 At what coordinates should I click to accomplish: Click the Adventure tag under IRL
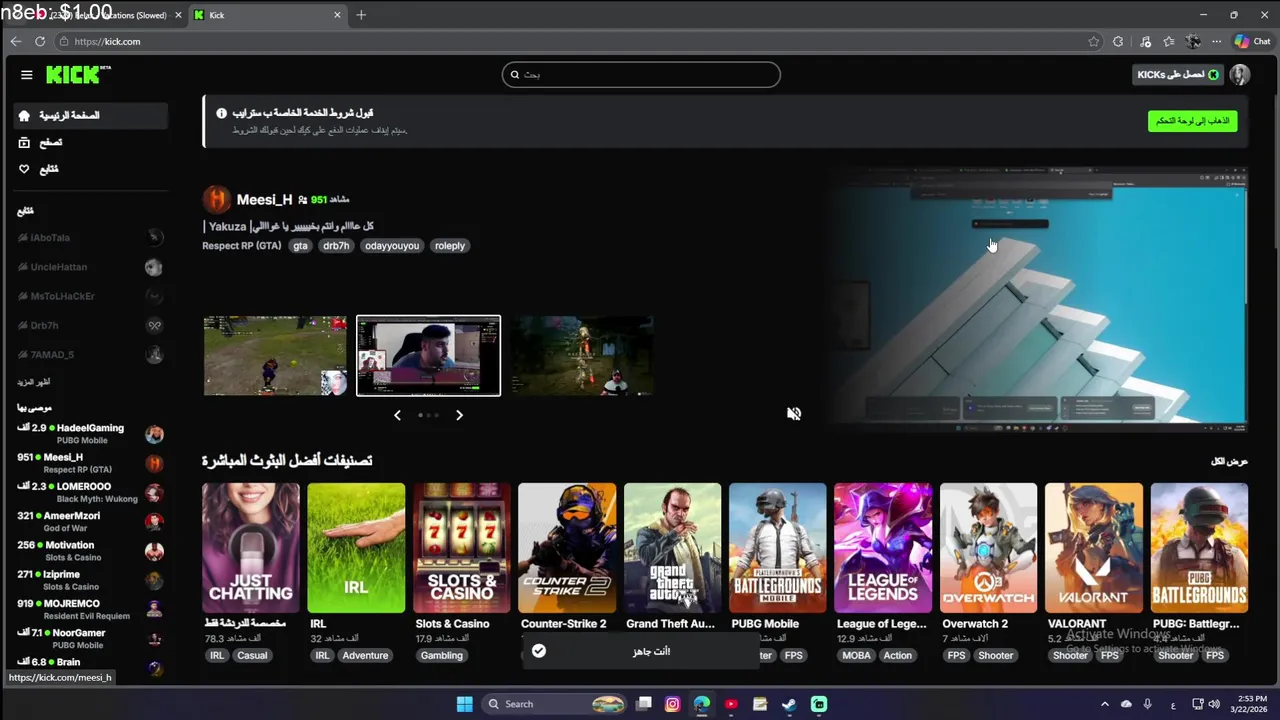pyautogui.click(x=365, y=656)
